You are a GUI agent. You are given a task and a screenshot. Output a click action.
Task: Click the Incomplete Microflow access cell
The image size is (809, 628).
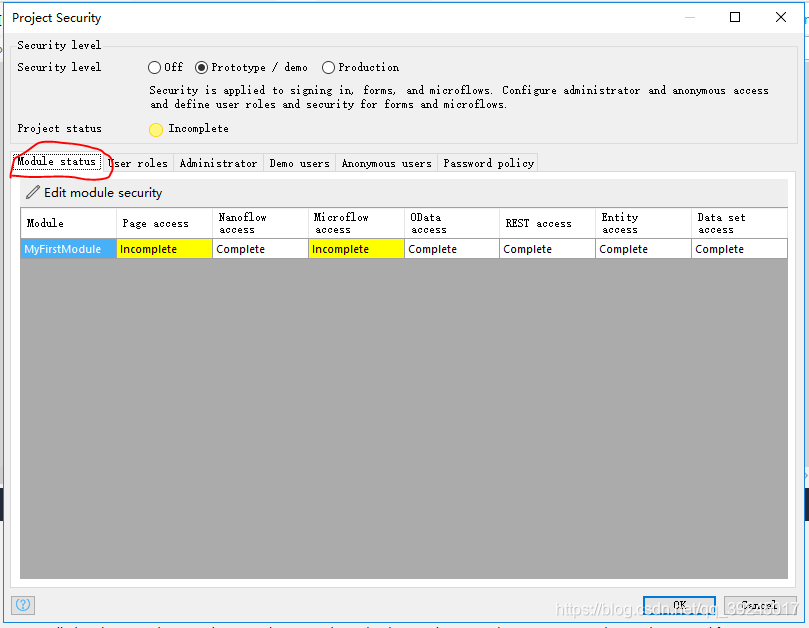click(x=356, y=249)
